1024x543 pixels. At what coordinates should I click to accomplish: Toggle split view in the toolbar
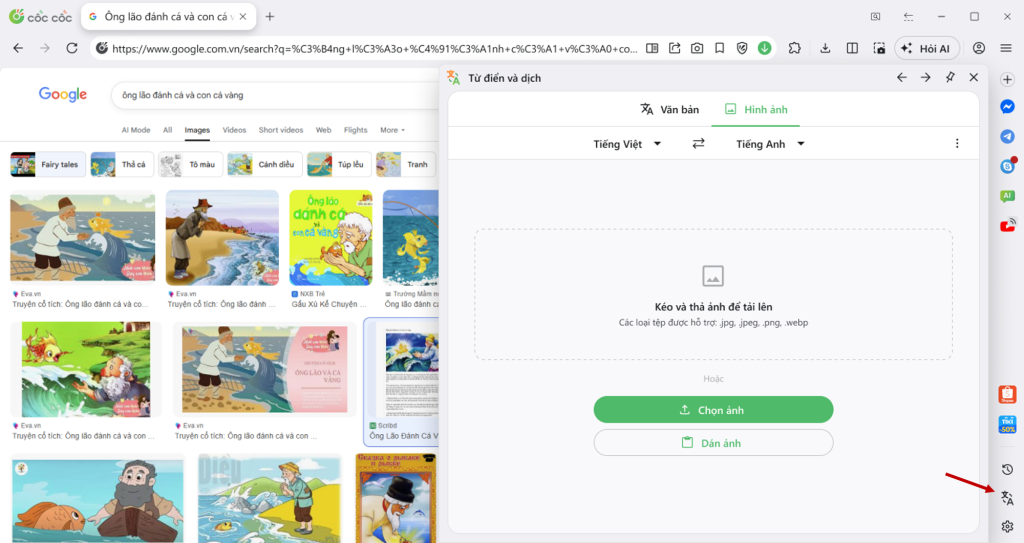[852, 48]
